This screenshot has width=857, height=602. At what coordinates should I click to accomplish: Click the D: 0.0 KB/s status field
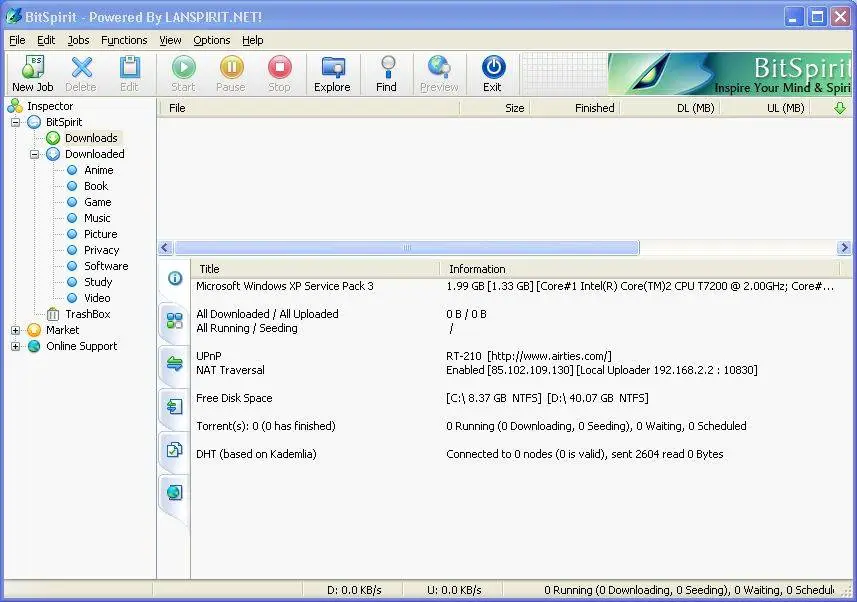coord(353,591)
